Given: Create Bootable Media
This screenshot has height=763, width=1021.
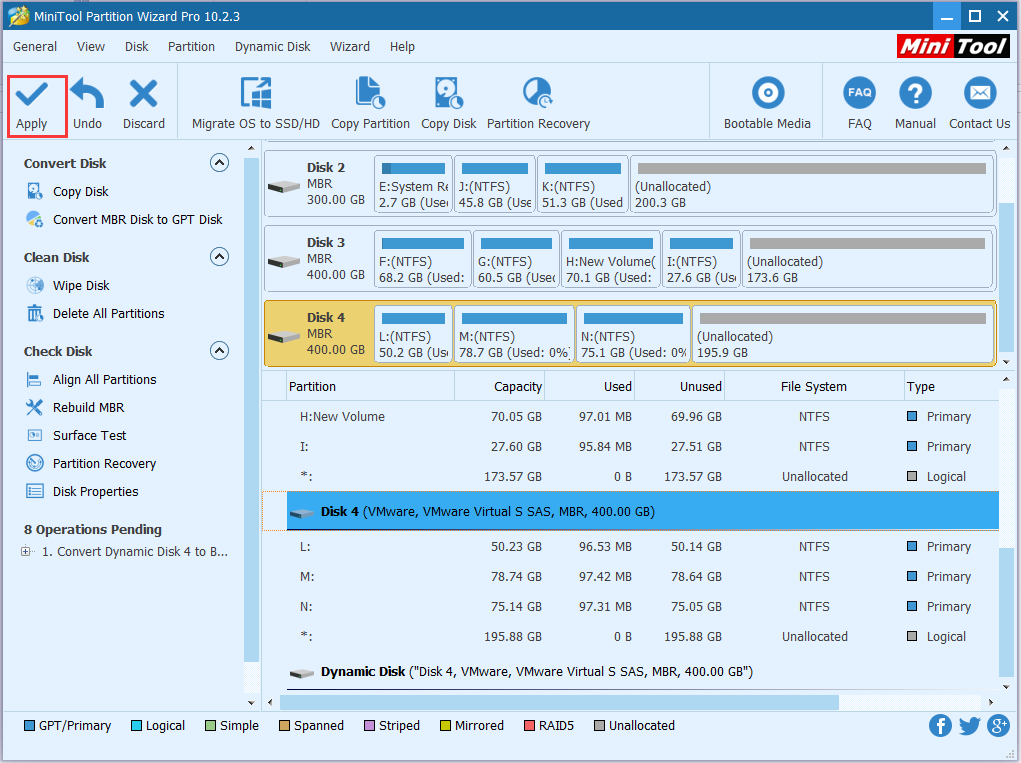Looking at the screenshot, I should point(767,106).
